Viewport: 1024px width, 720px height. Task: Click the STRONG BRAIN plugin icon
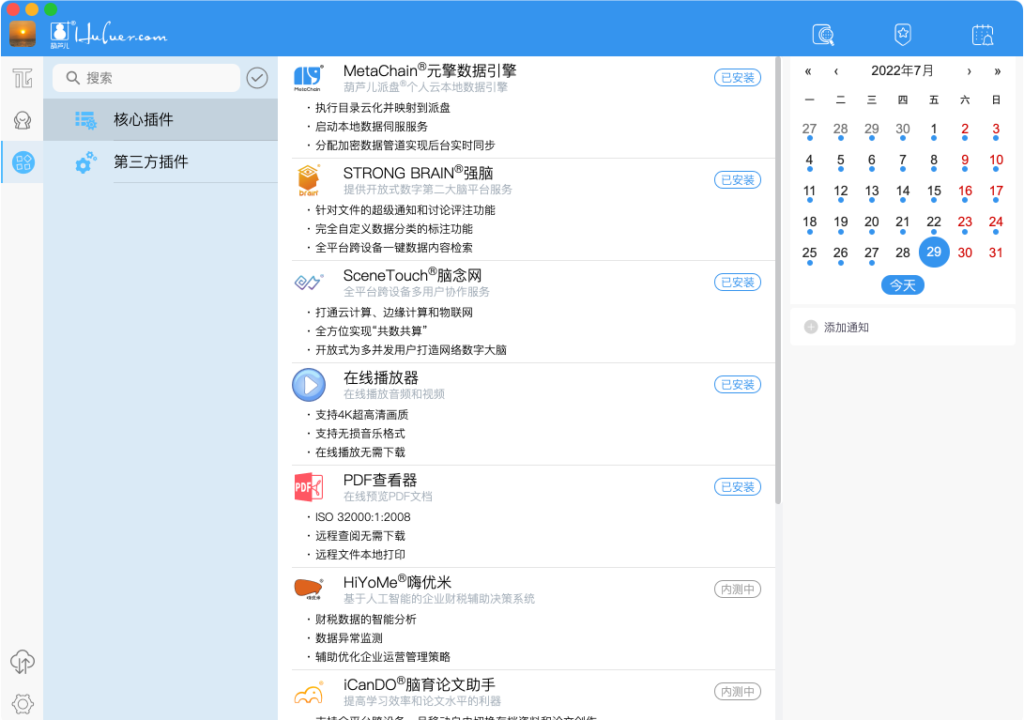point(308,180)
